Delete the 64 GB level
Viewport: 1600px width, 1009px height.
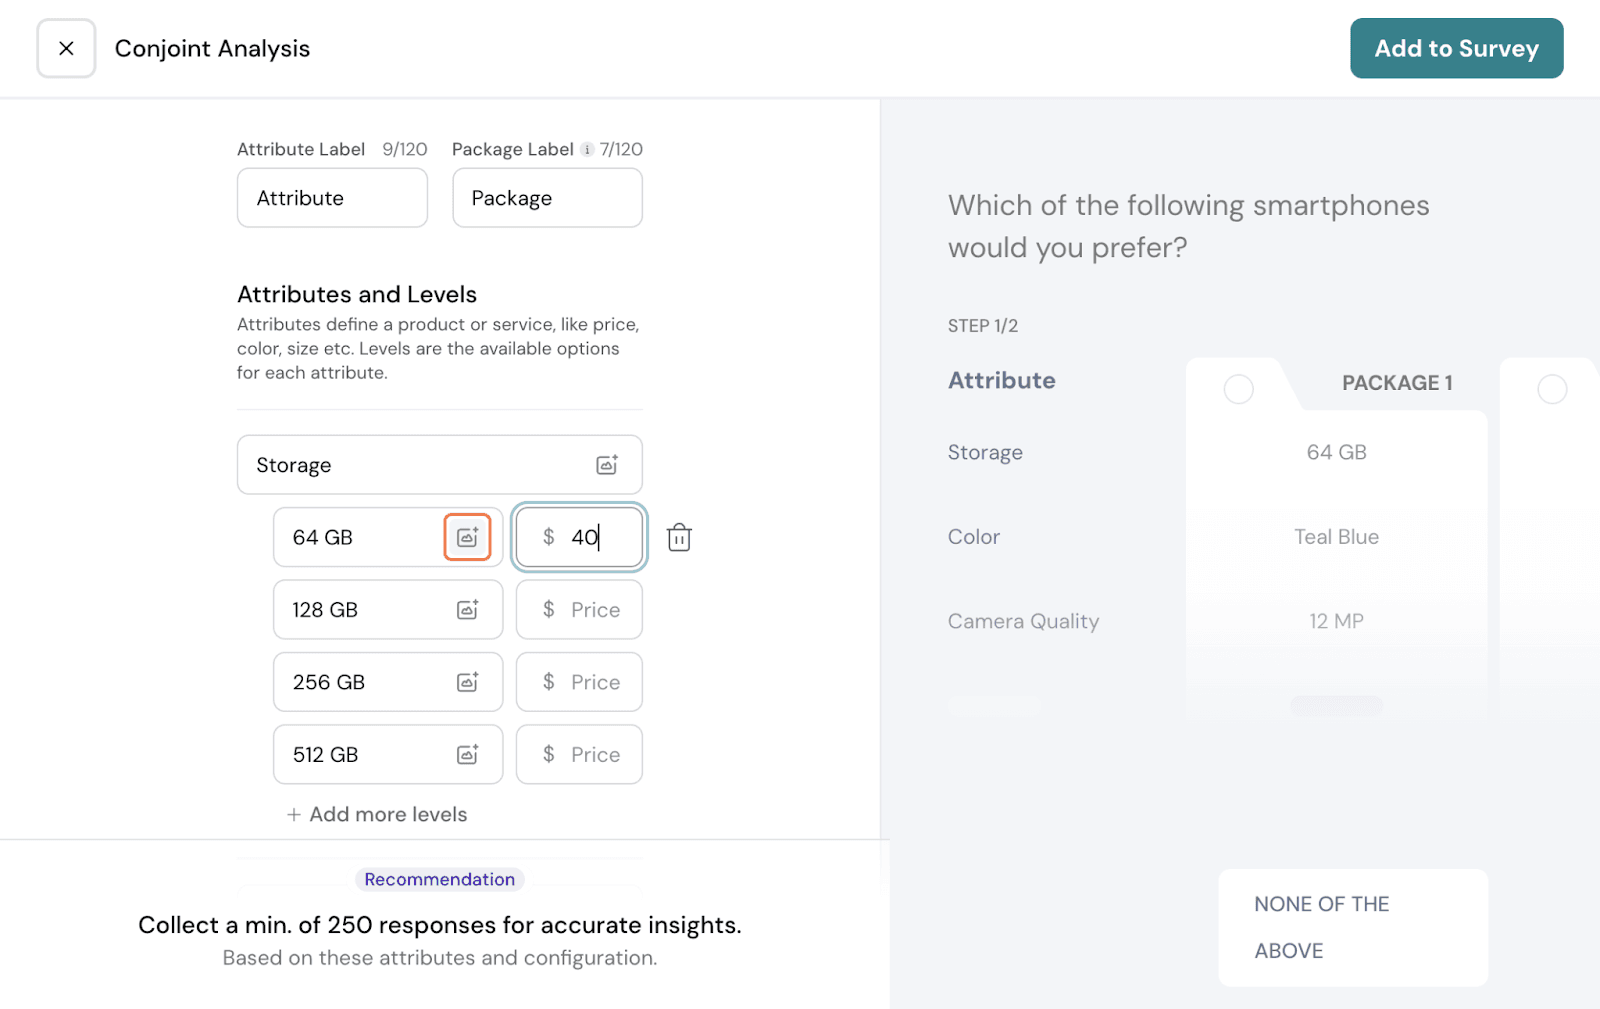[679, 537]
